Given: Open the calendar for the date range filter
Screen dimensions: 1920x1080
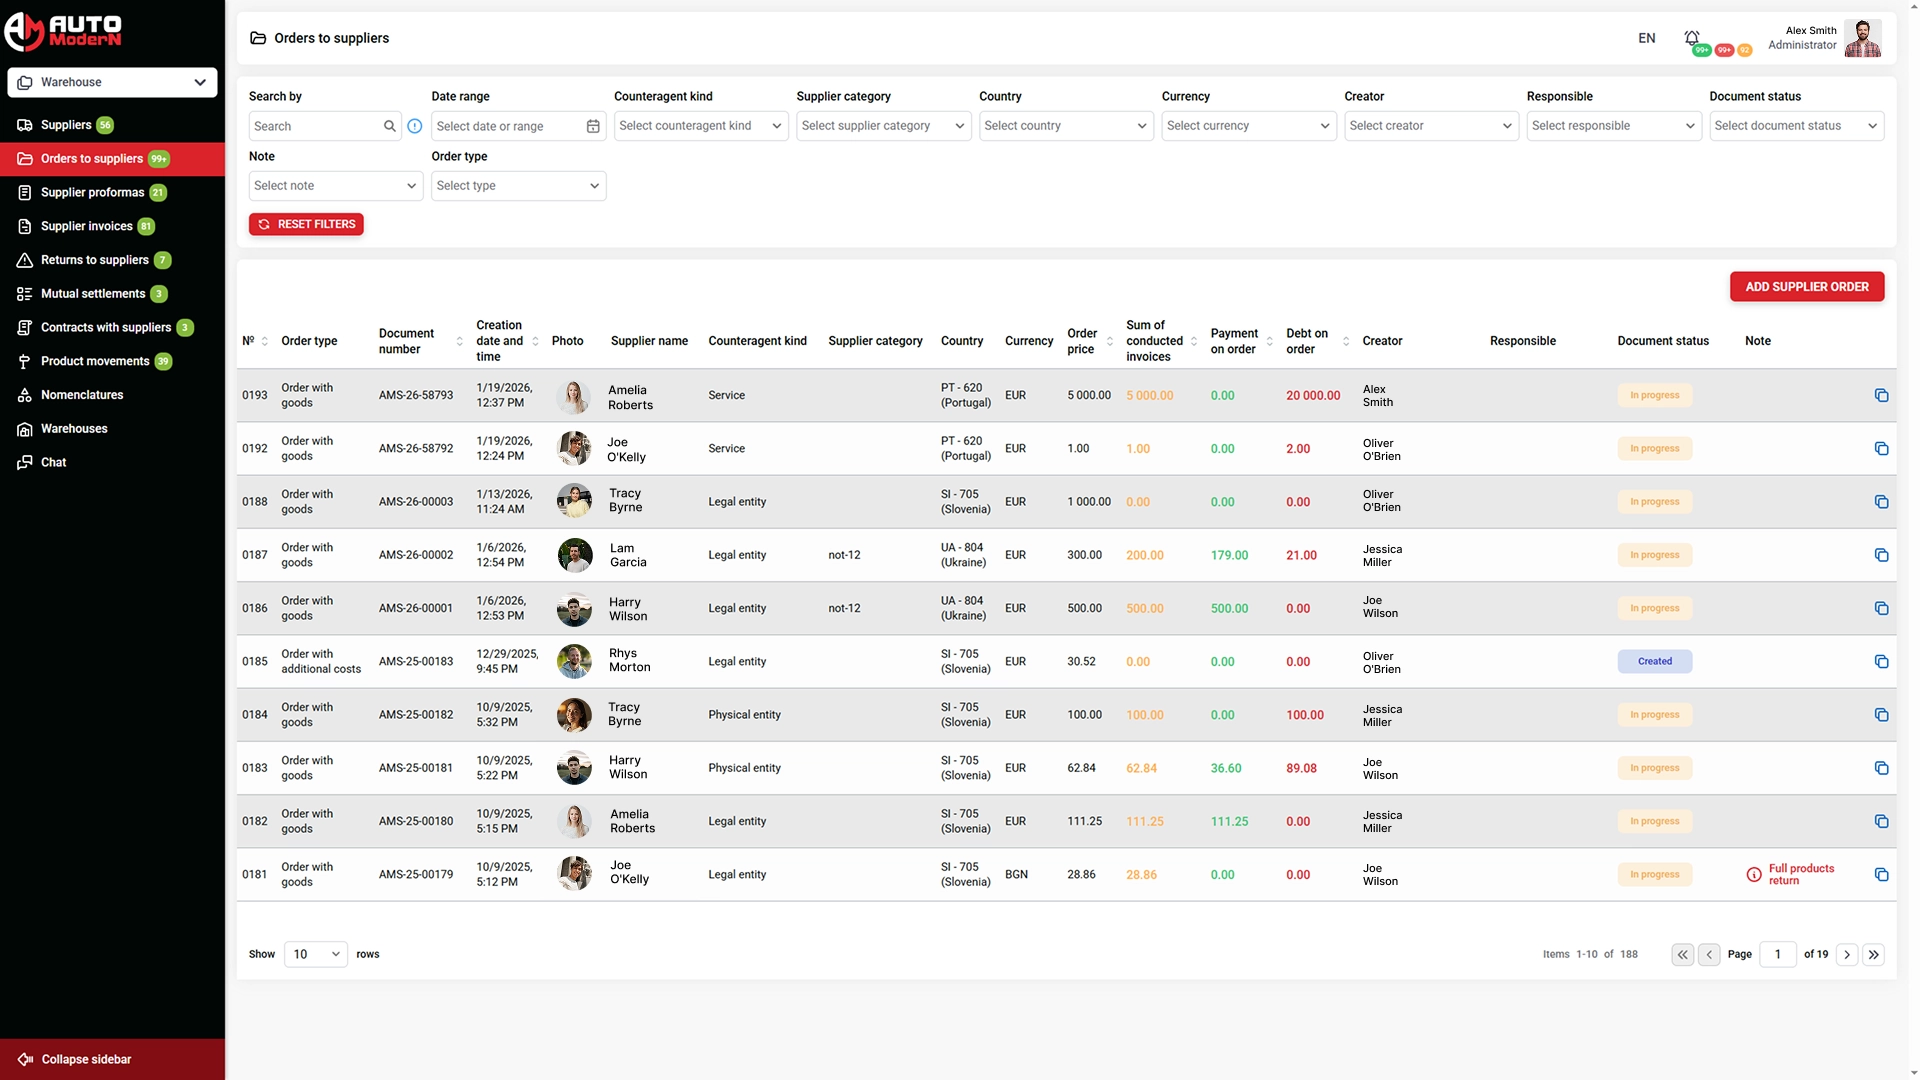Looking at the screenshot, I should point(592,126).
